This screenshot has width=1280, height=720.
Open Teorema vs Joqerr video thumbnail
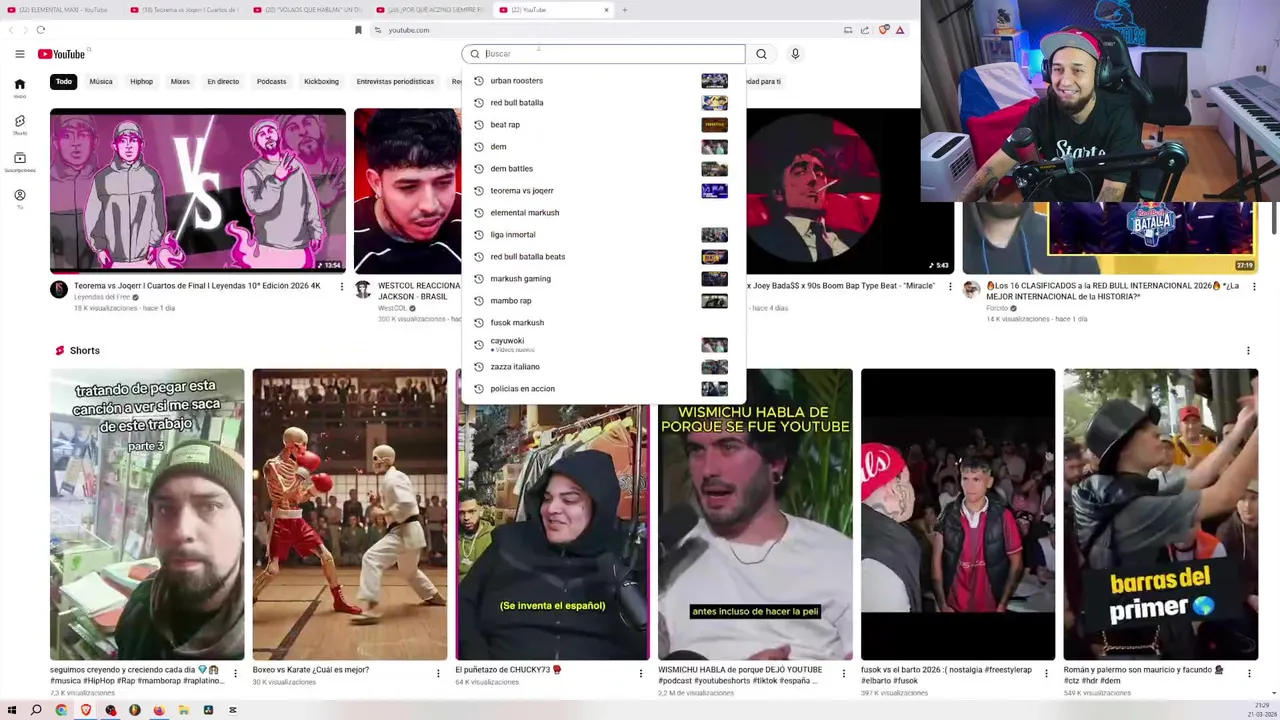[x=198, y=190]
